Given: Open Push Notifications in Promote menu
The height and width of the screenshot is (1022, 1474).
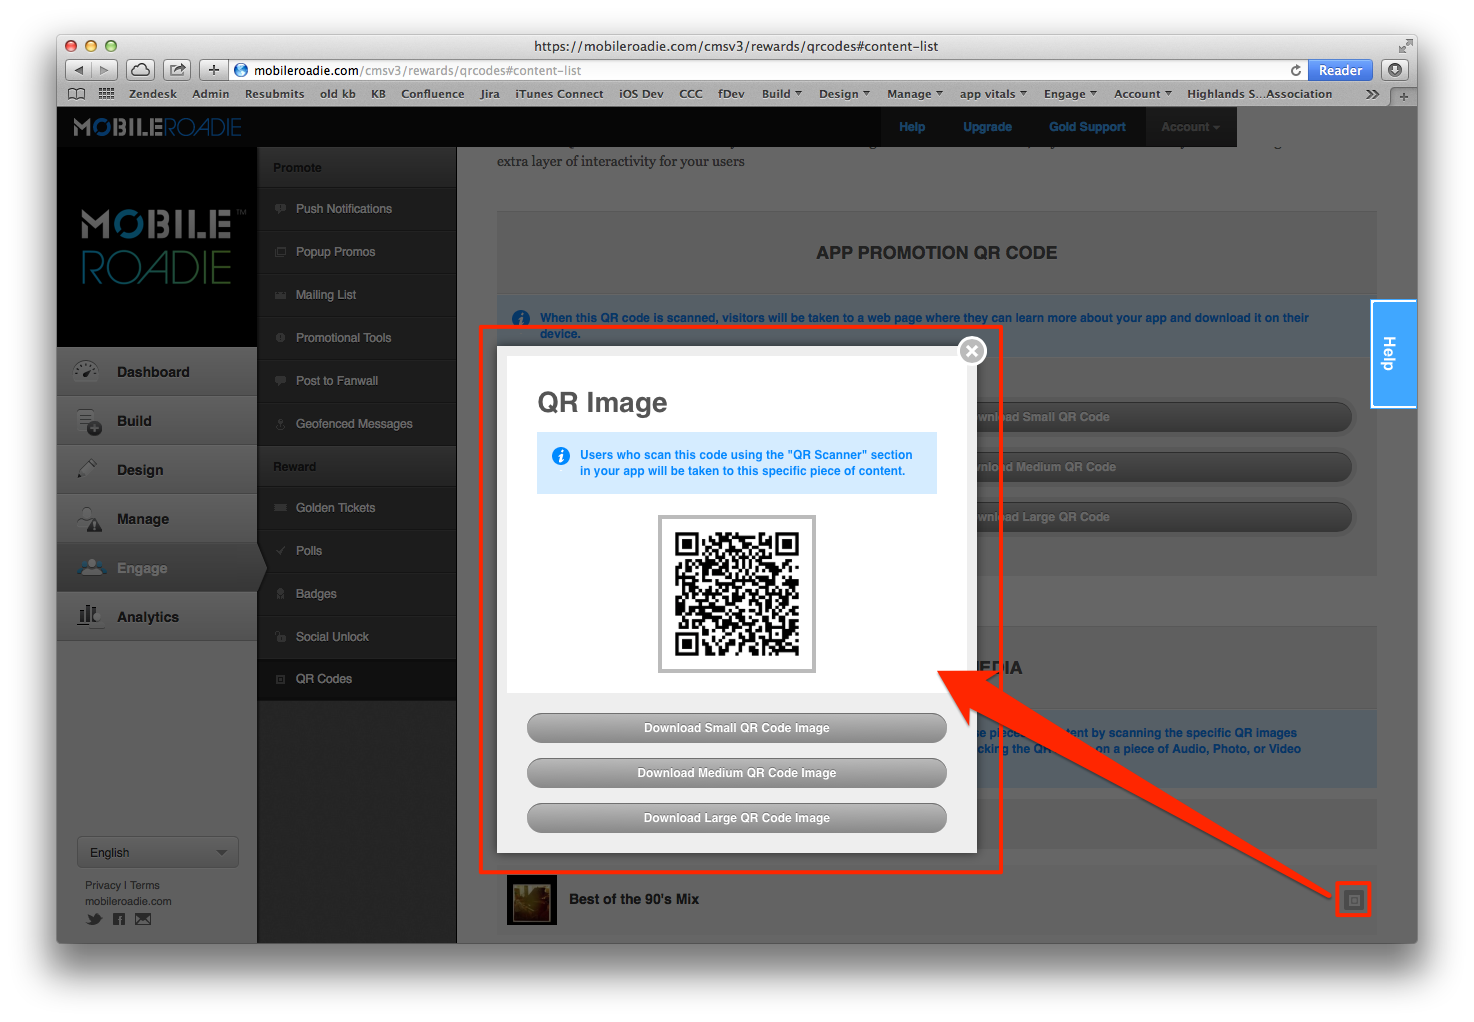Looking at the screenshot, I should [343, 209].
